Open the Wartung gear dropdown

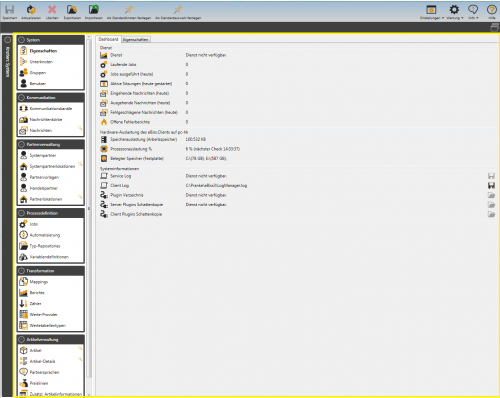(x=455, y=12)
